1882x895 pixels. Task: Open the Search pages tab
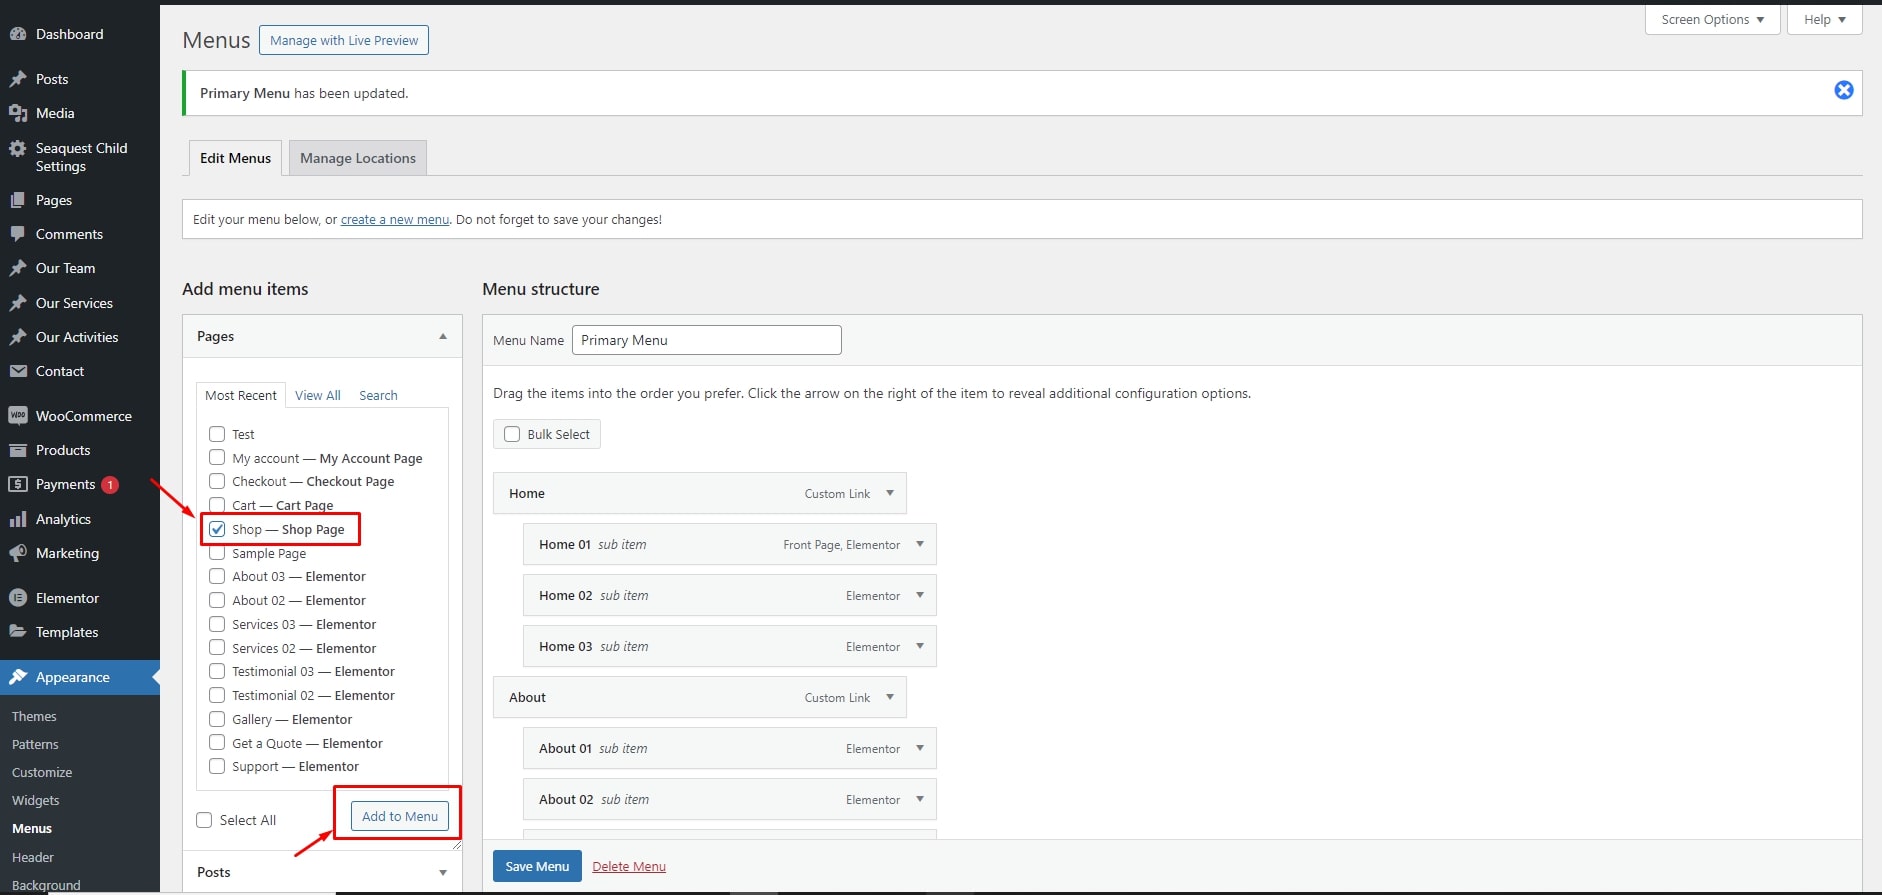pos(378,395)
